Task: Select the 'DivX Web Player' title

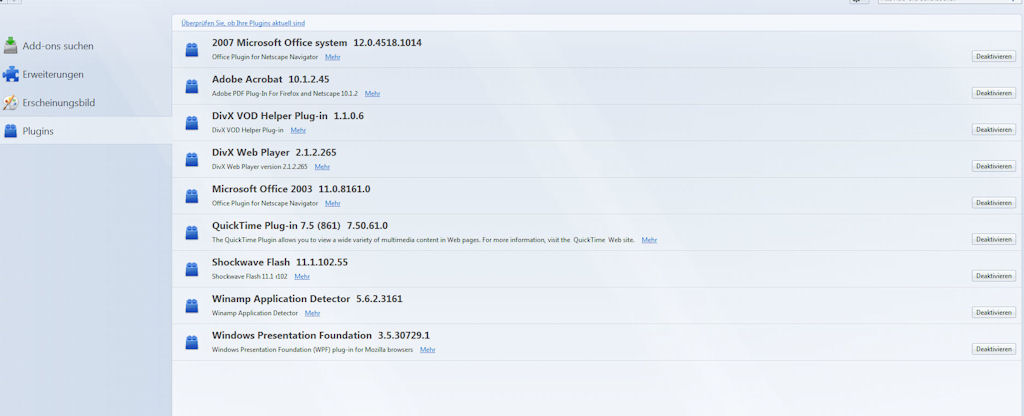Action: (251, 152)
